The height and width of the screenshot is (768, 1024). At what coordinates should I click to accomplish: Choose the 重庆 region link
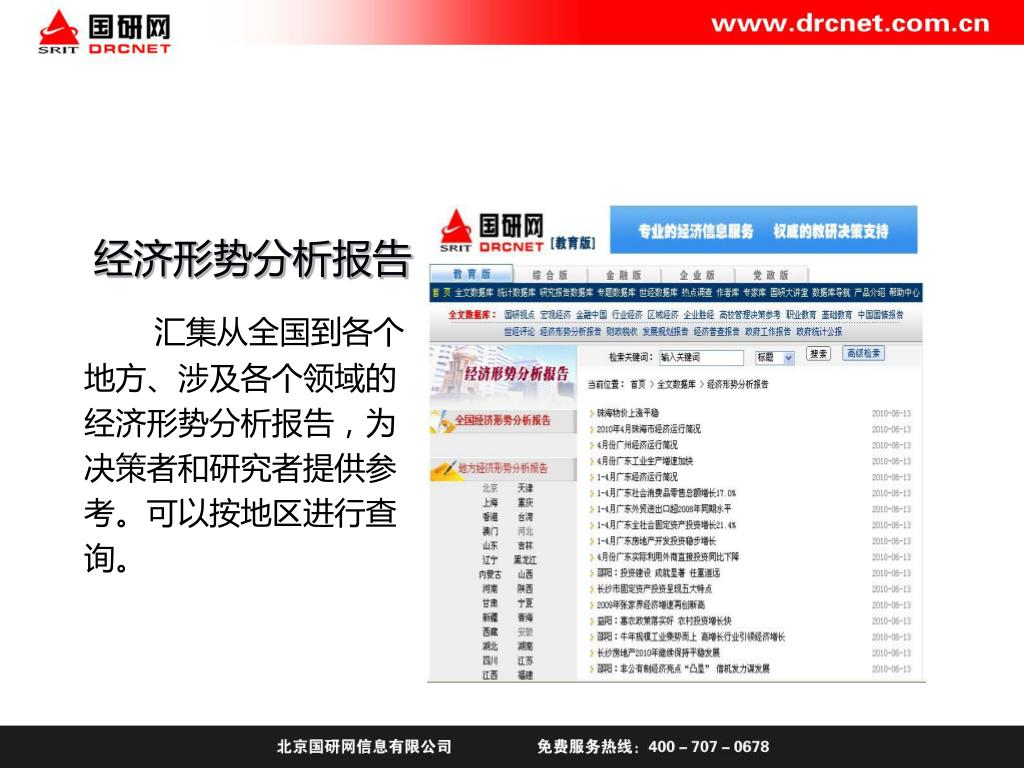pyautogui.click(x=525, y=503)
